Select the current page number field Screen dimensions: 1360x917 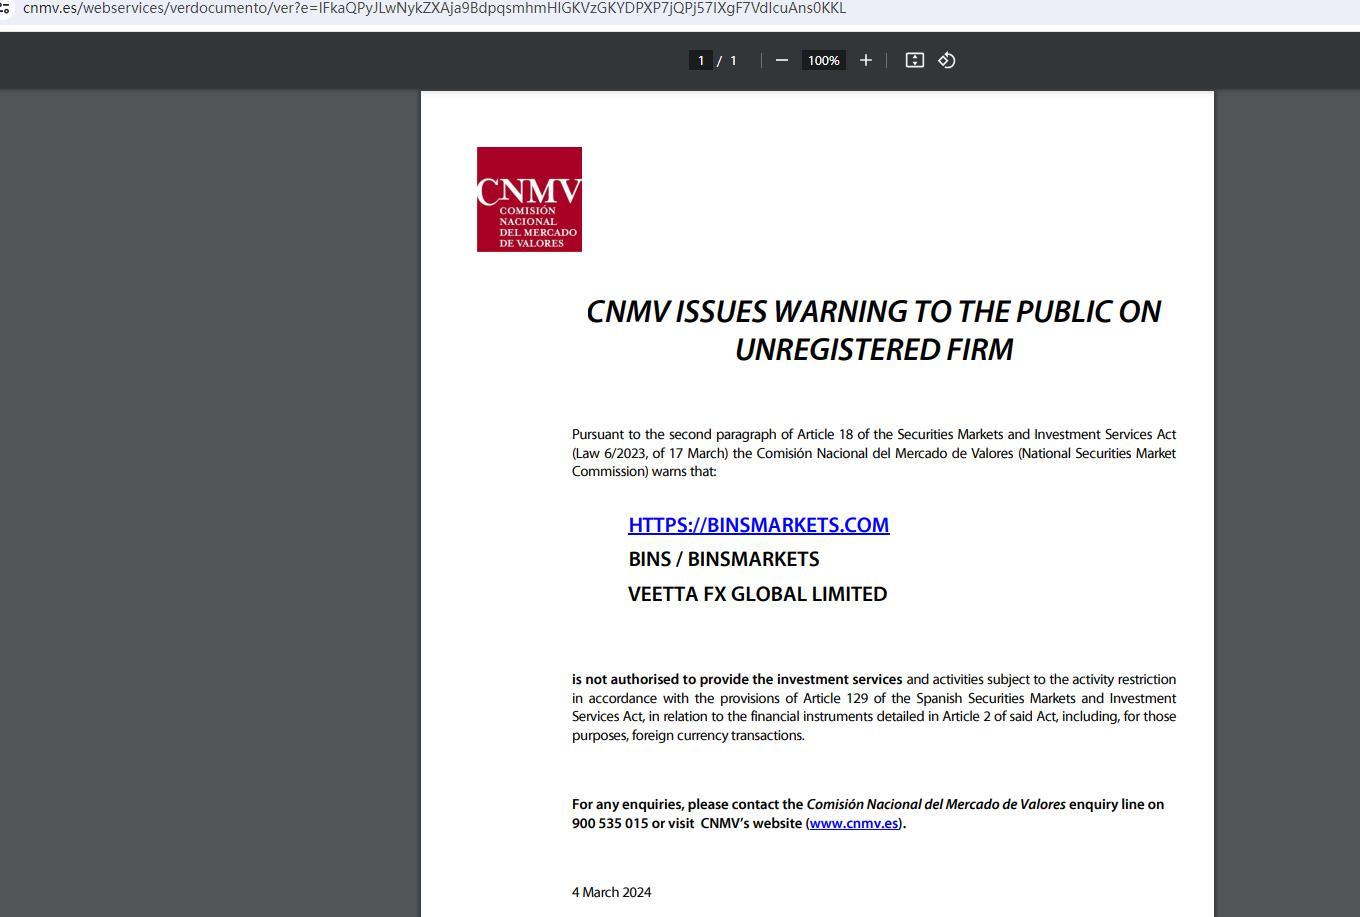click(701, 61)
